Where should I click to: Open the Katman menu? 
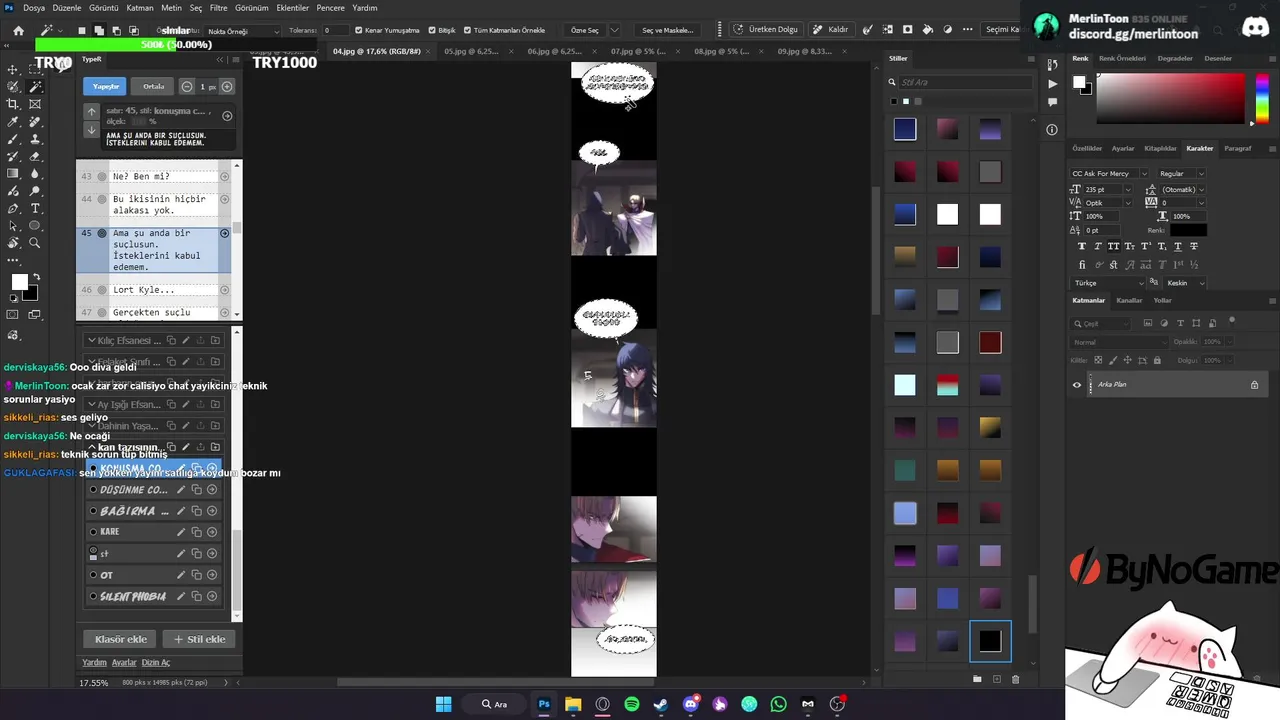(140, 7)
